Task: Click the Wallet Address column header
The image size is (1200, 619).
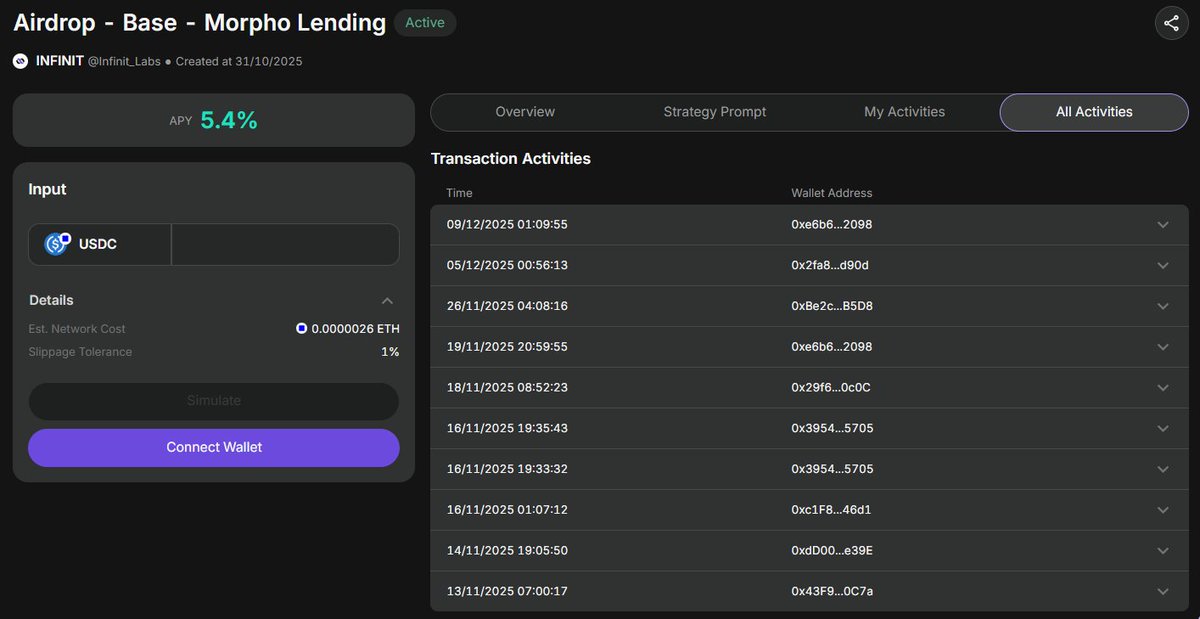Action: tap(831, 193)
